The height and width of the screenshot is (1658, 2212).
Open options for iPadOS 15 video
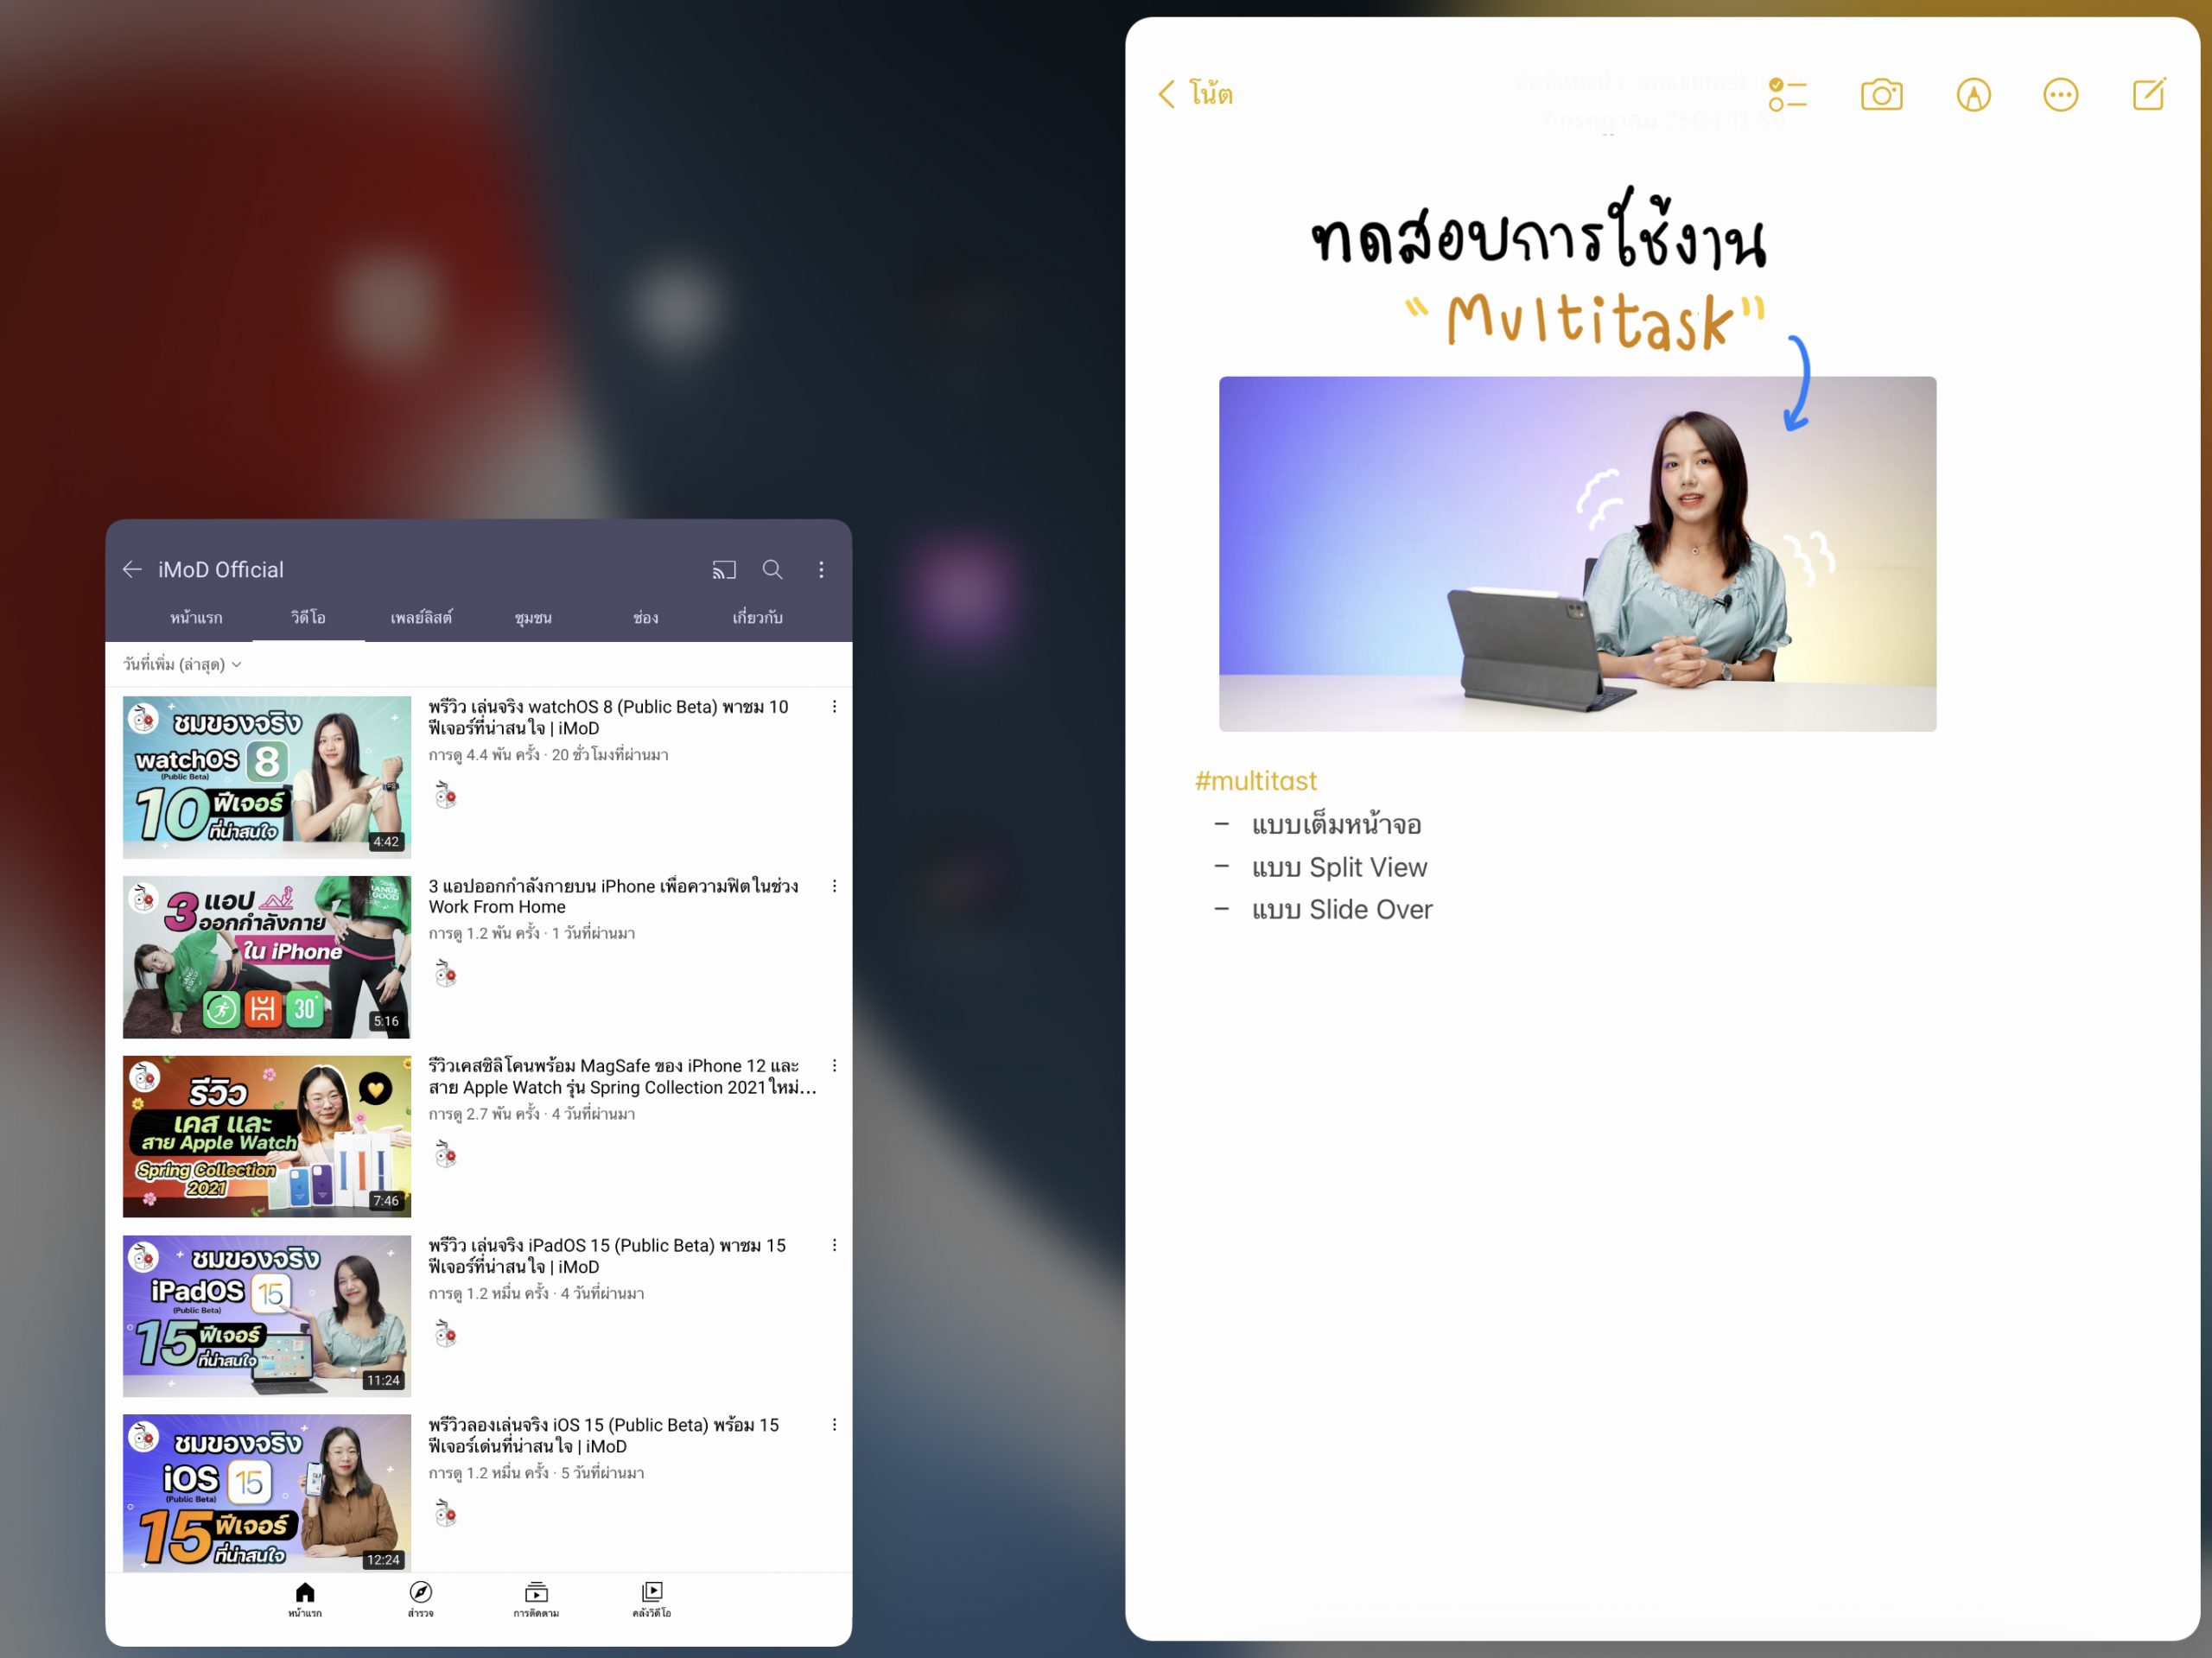tap(834, 1246)
